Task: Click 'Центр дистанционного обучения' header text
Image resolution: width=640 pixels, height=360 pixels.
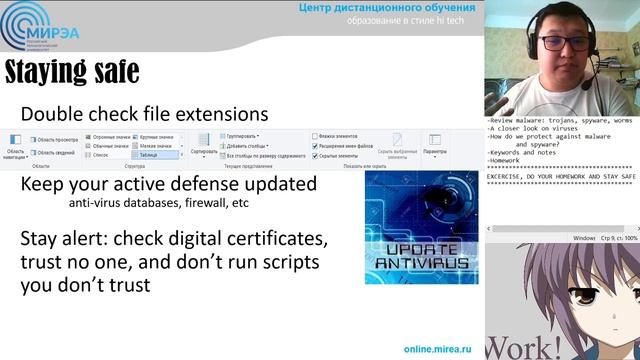Action: 387,8
